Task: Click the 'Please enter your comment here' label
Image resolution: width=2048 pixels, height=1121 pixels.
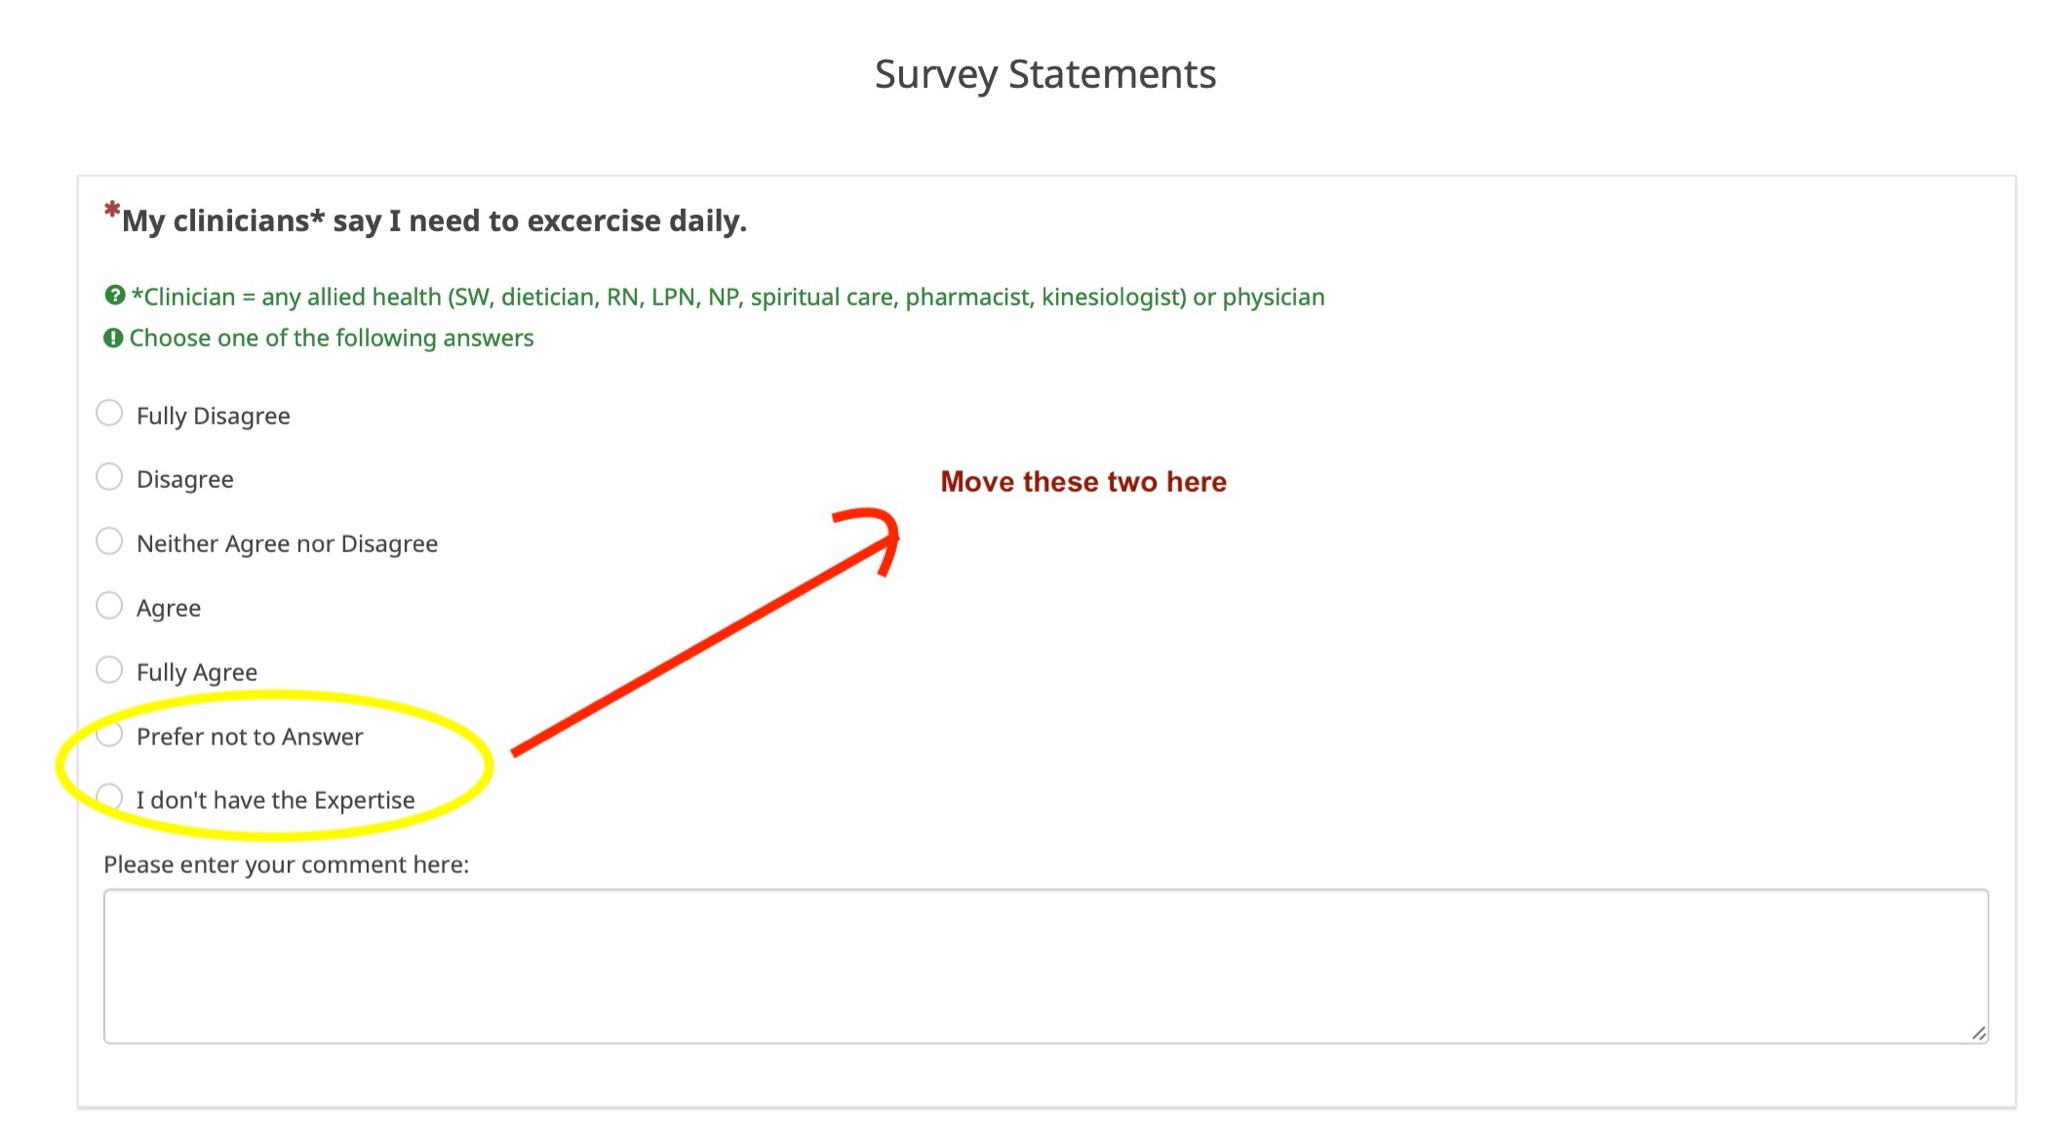Action: pyautogui.click(x=286, y=864)
